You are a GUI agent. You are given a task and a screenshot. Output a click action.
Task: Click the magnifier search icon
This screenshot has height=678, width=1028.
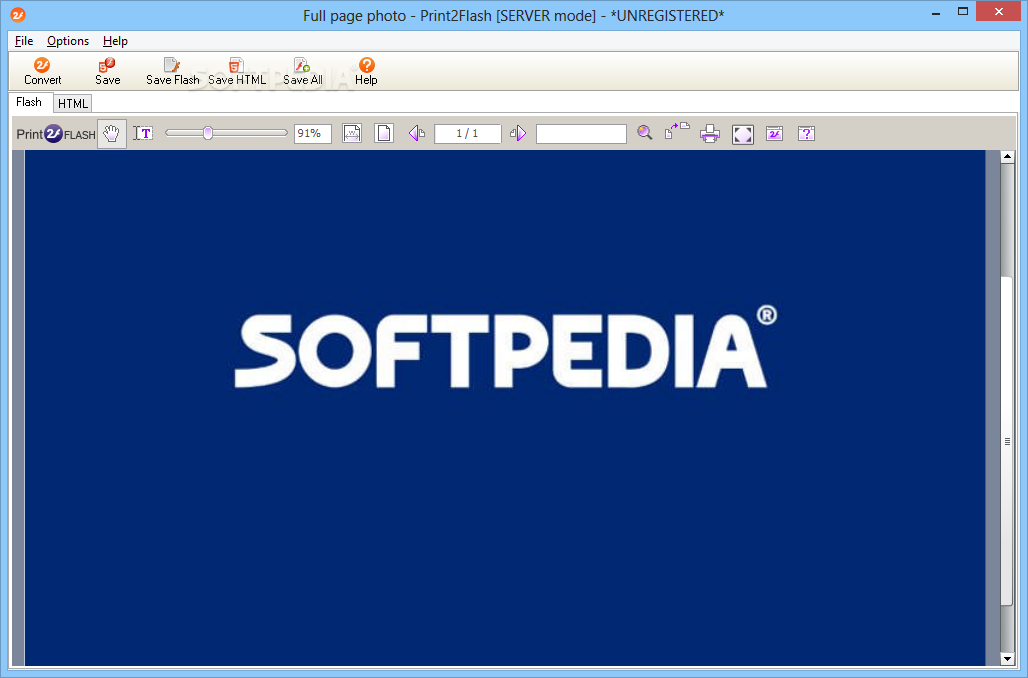click(x=644, y=133)
